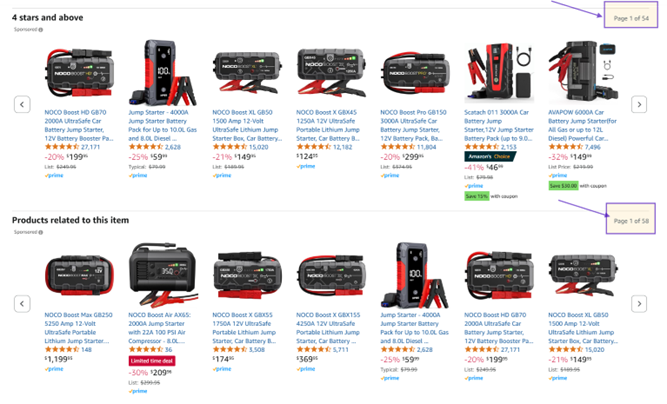
Task: Go to next page of 4 stars carousel
Action: tap(638, 104)
